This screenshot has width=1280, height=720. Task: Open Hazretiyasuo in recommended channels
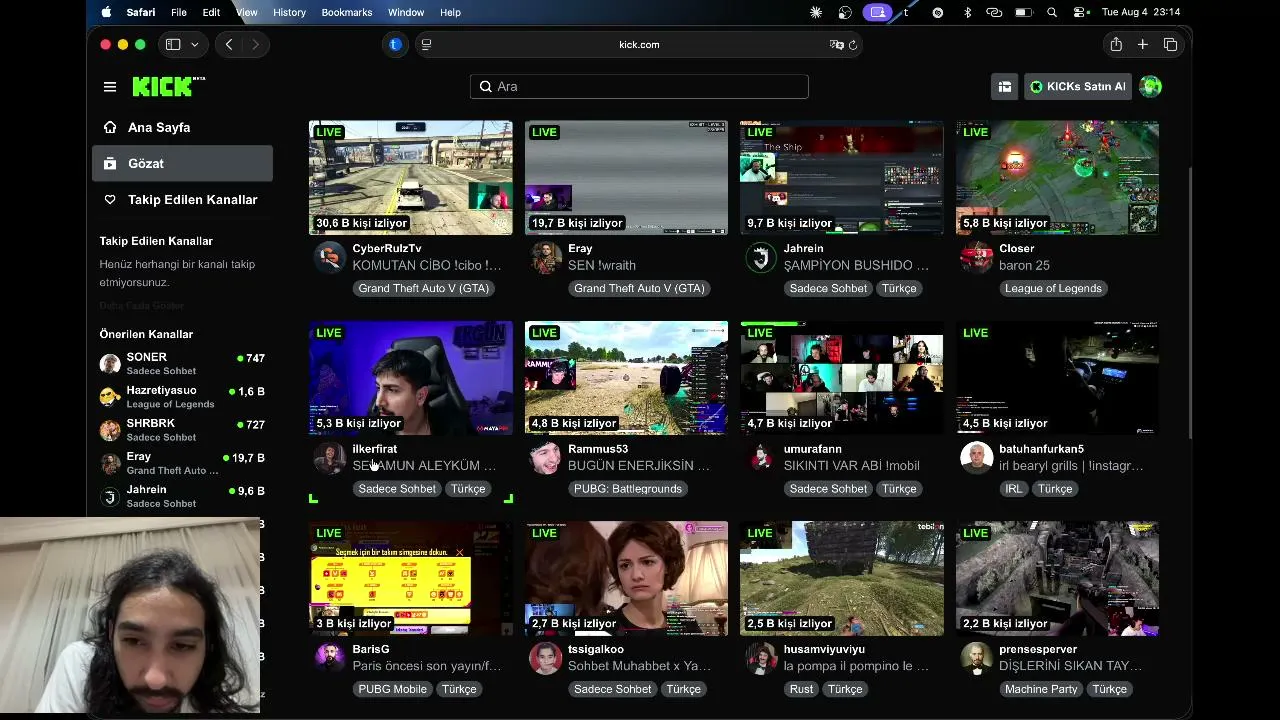click(182, 397)
